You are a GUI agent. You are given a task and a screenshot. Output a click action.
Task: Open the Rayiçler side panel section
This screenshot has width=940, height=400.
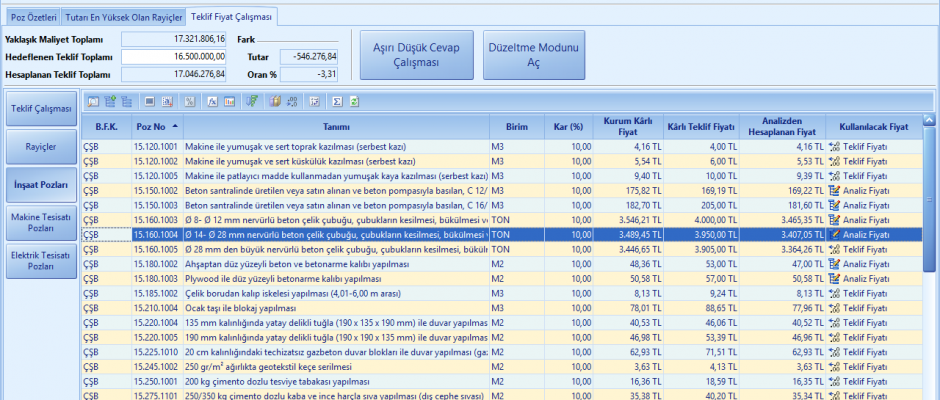(x=40, y=147)
